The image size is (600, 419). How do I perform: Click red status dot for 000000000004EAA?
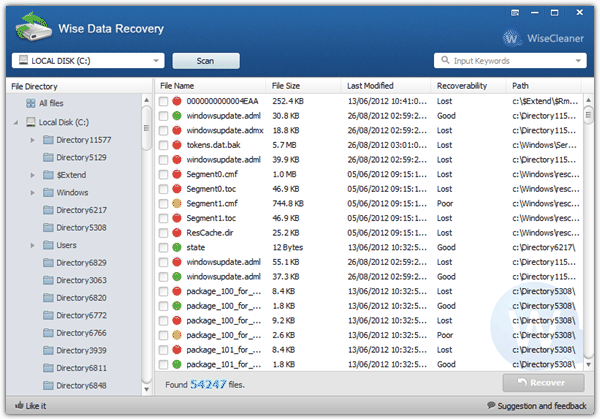point(176,101)
